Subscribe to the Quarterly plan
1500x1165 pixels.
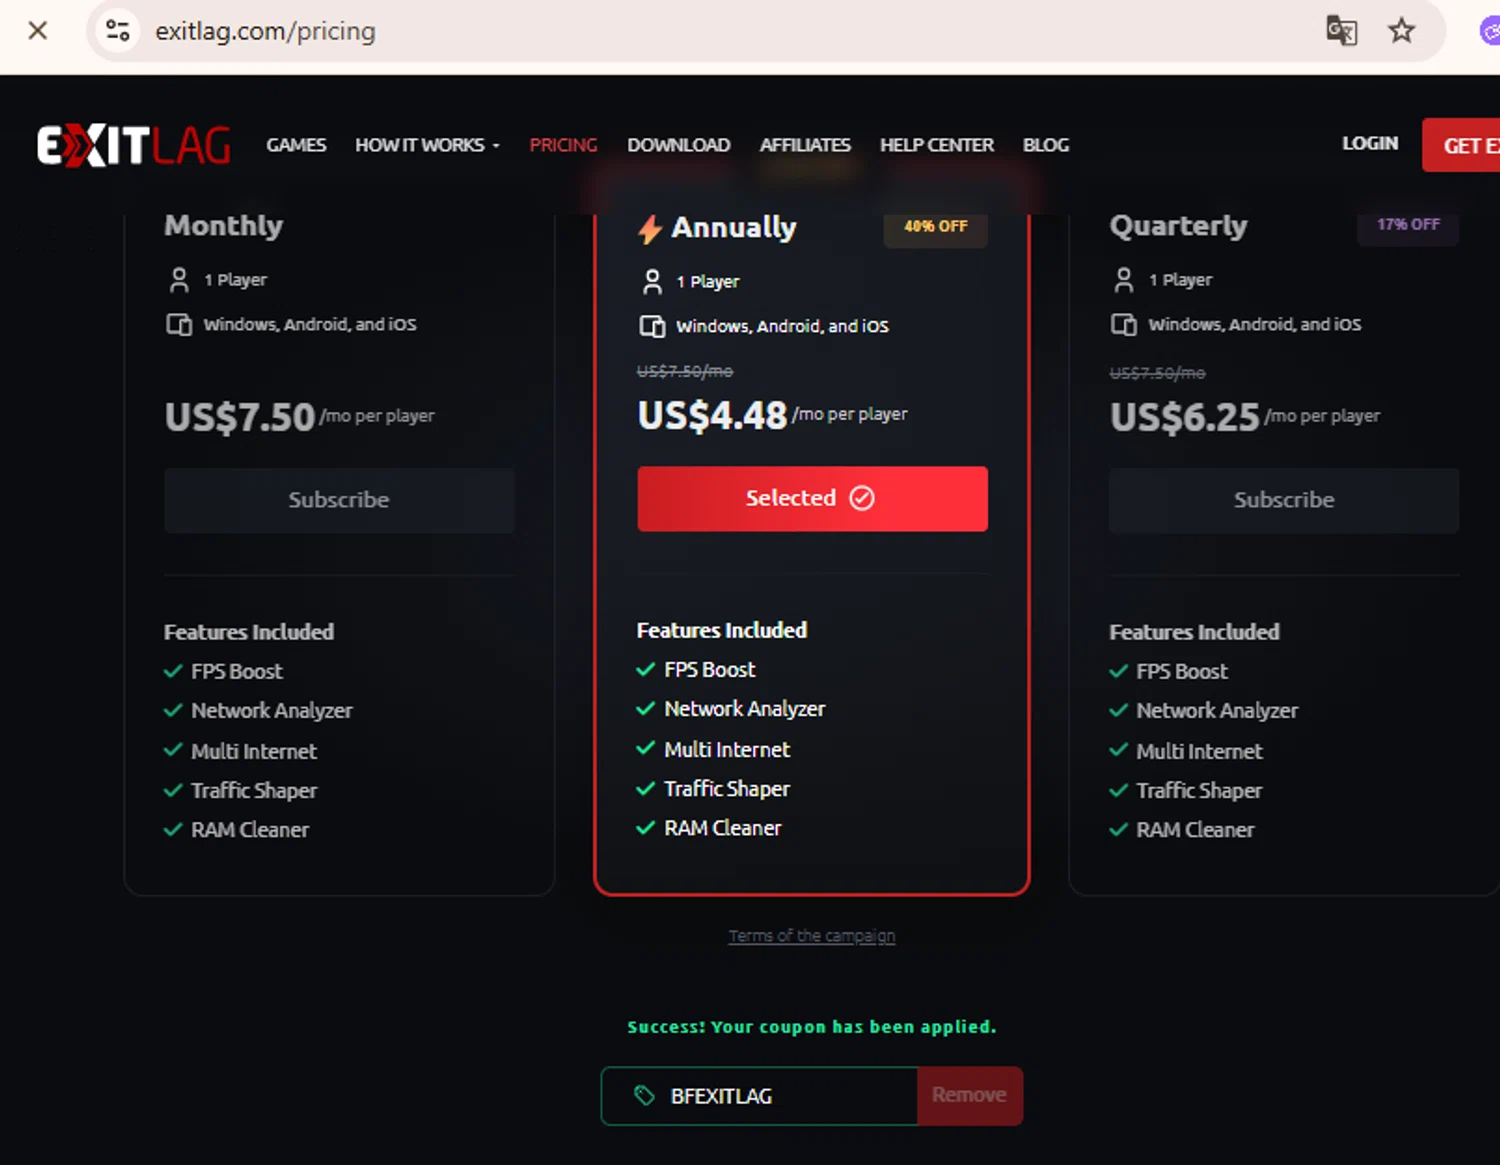(x=1284, y=500)
